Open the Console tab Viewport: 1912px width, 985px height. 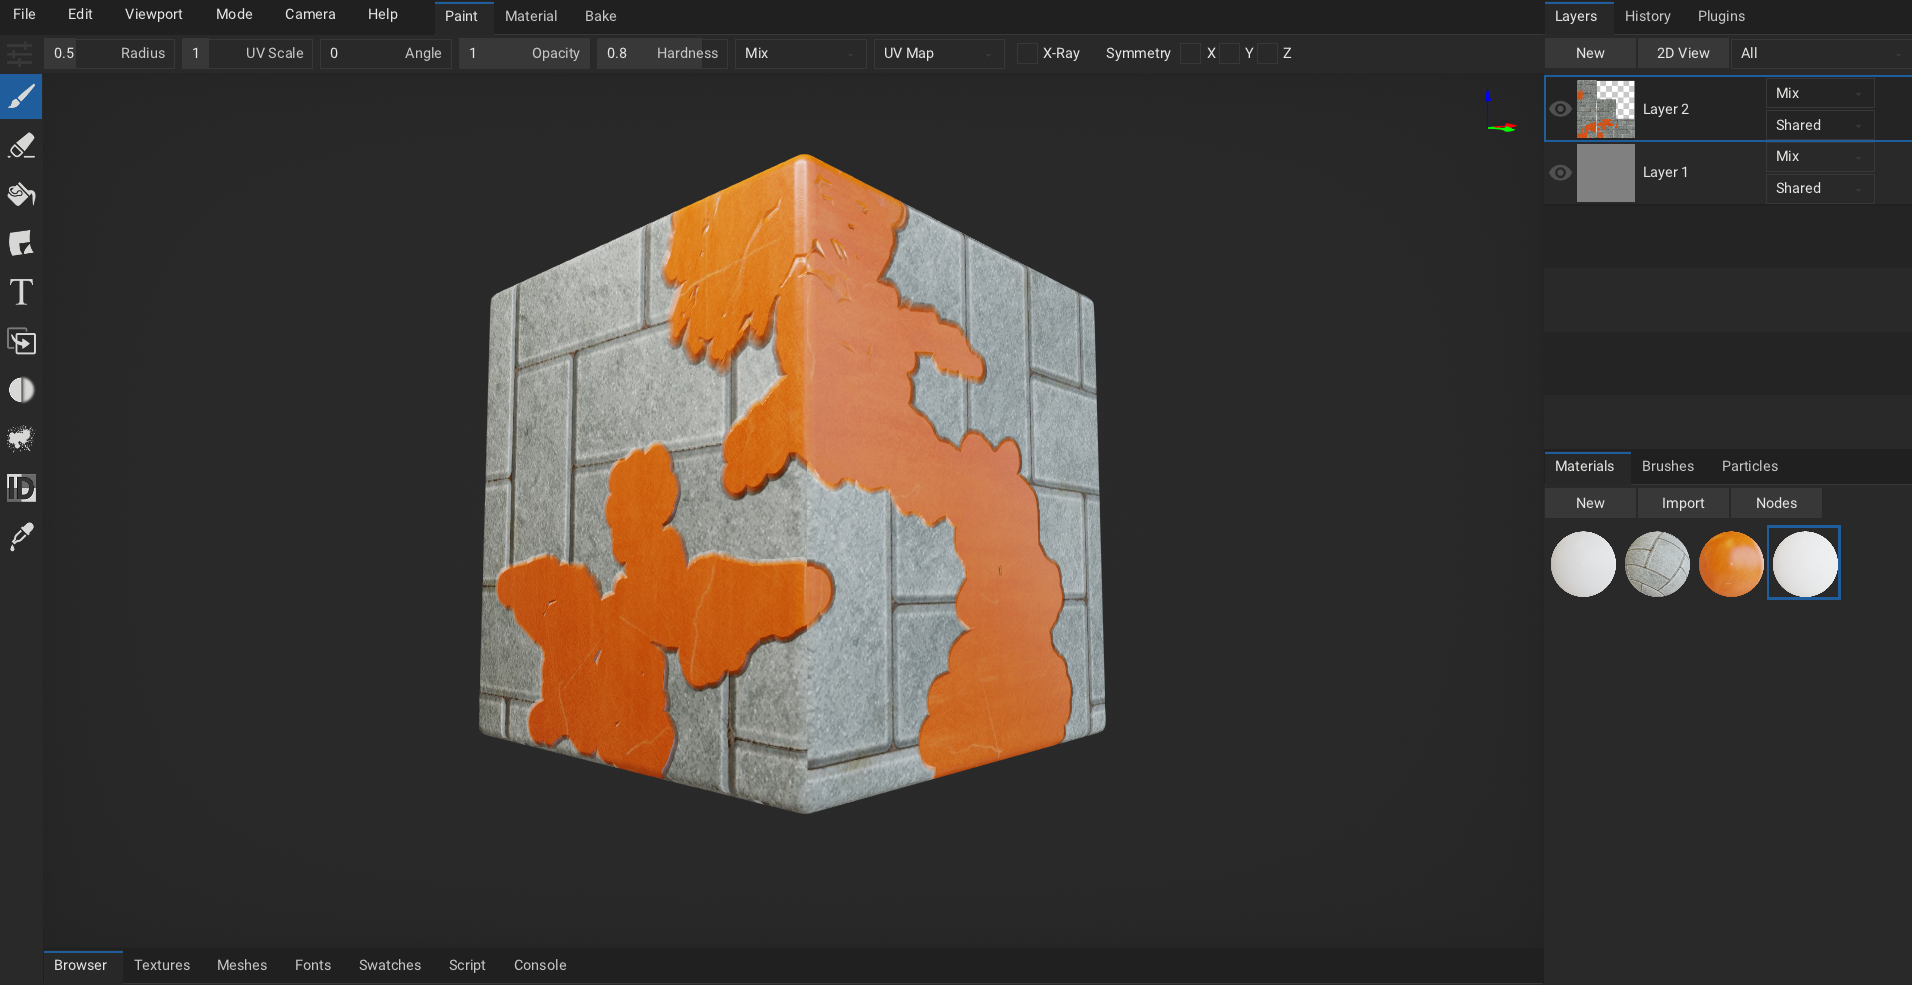tap(540, 965)
